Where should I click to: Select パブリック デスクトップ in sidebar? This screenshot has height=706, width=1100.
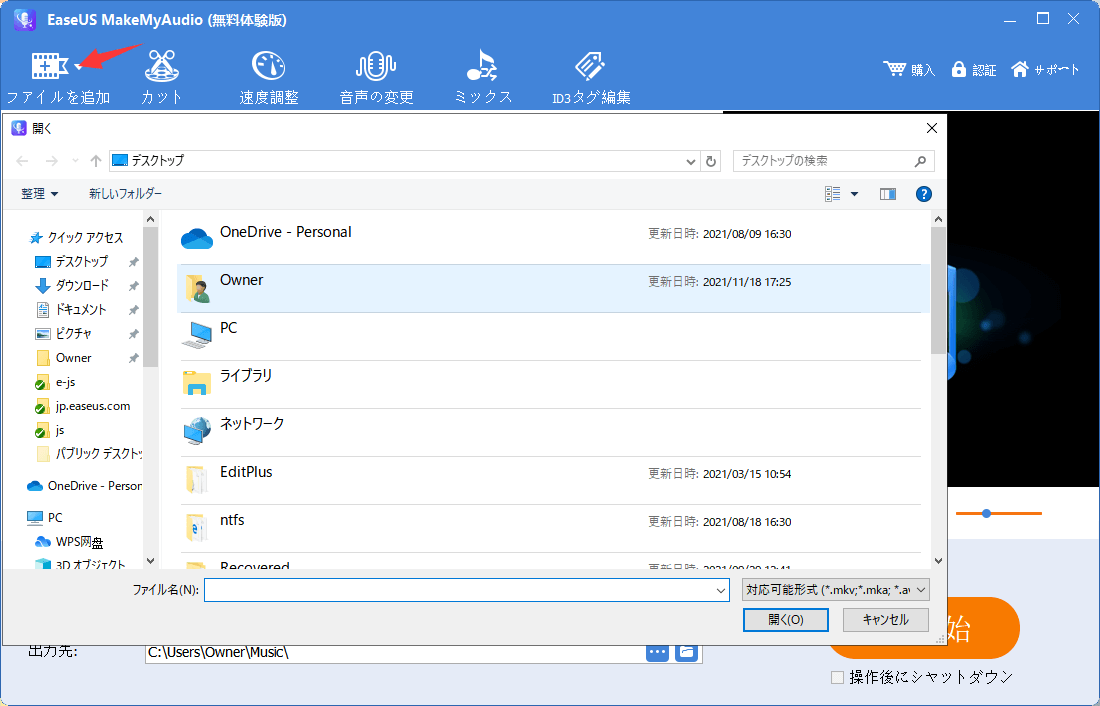(x=88, y=454)
